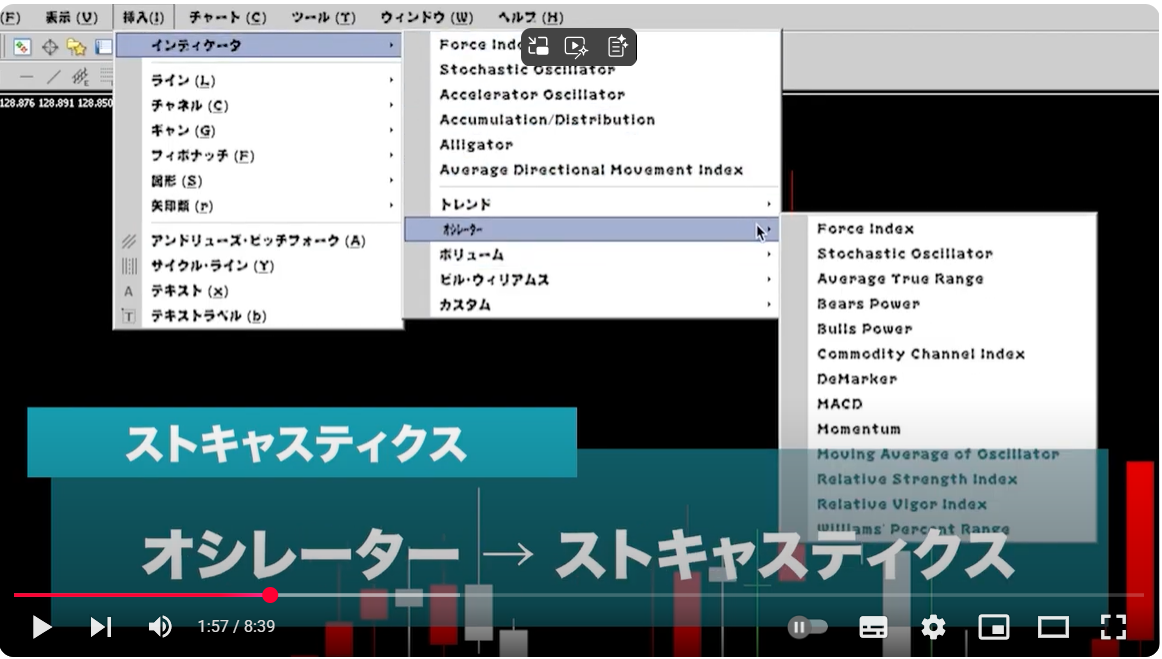
Task: Open the ウィンドウ (W) menu
Action: click(x=426, y=17)
